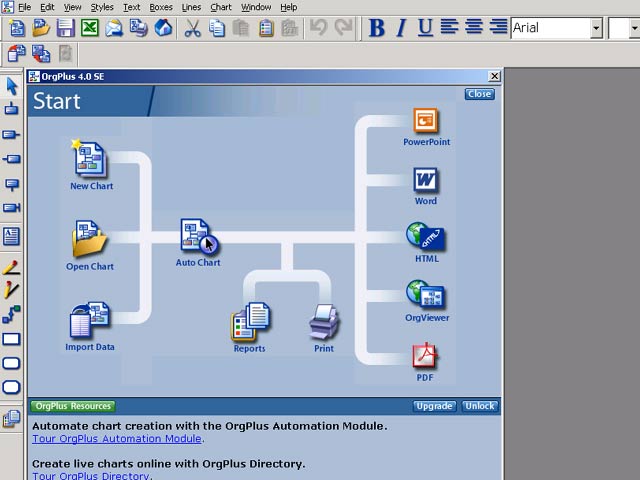
Task: Follow Tour OrgPlus Automation Module link
Action: (x=117, y=438)
